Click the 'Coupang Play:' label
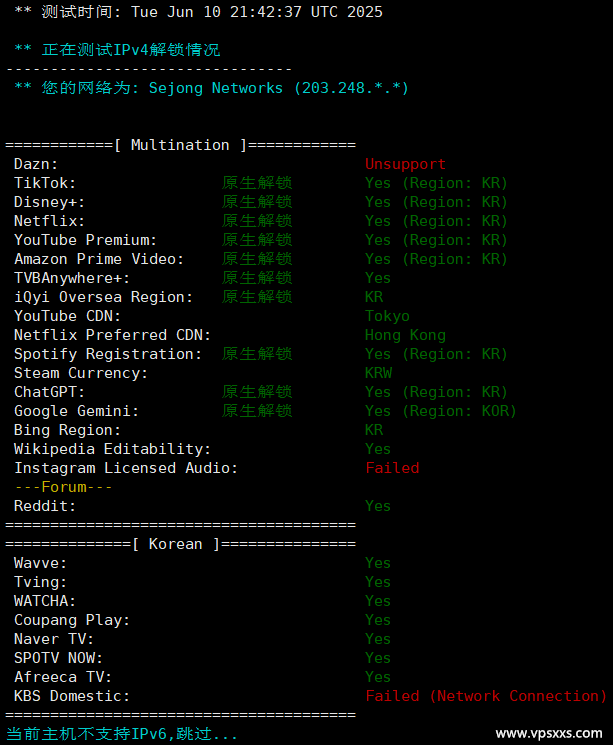The width and height of the screenshot is (613, 745). point(72,620)
